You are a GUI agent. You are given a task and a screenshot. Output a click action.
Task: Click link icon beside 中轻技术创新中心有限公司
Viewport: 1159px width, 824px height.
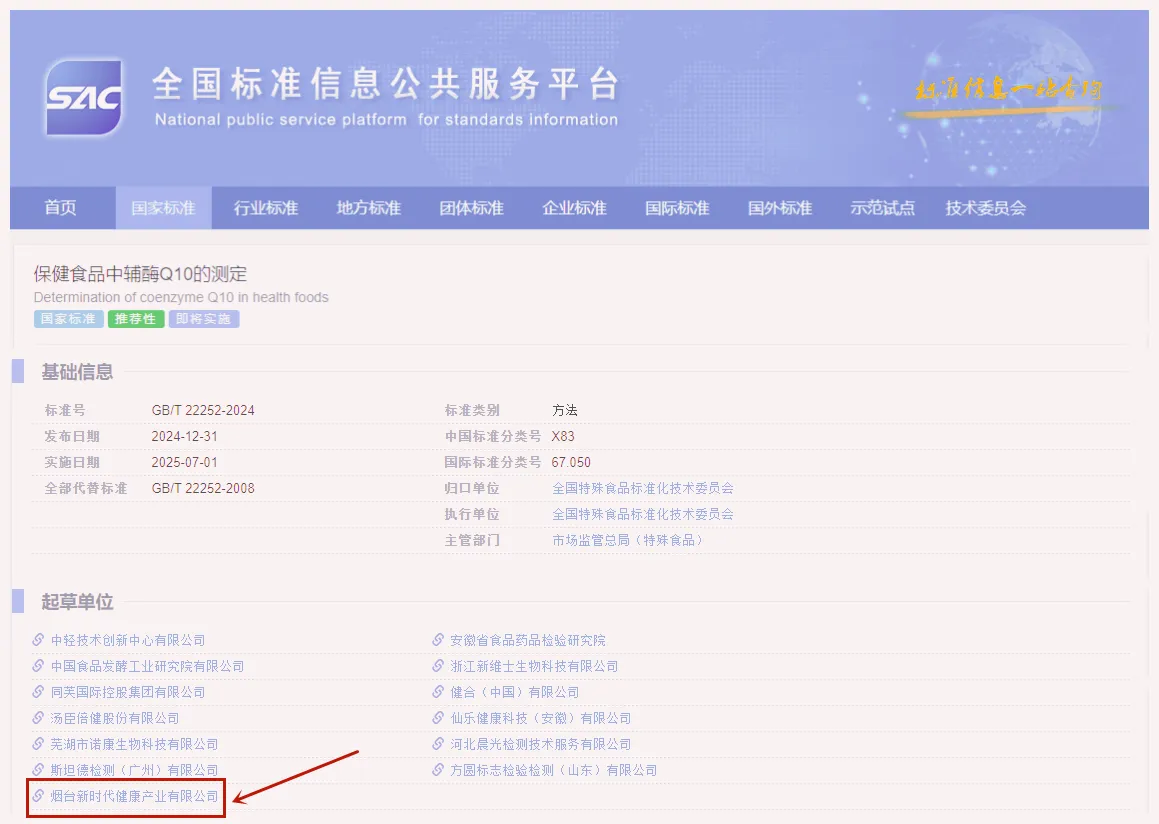[38, 640]
